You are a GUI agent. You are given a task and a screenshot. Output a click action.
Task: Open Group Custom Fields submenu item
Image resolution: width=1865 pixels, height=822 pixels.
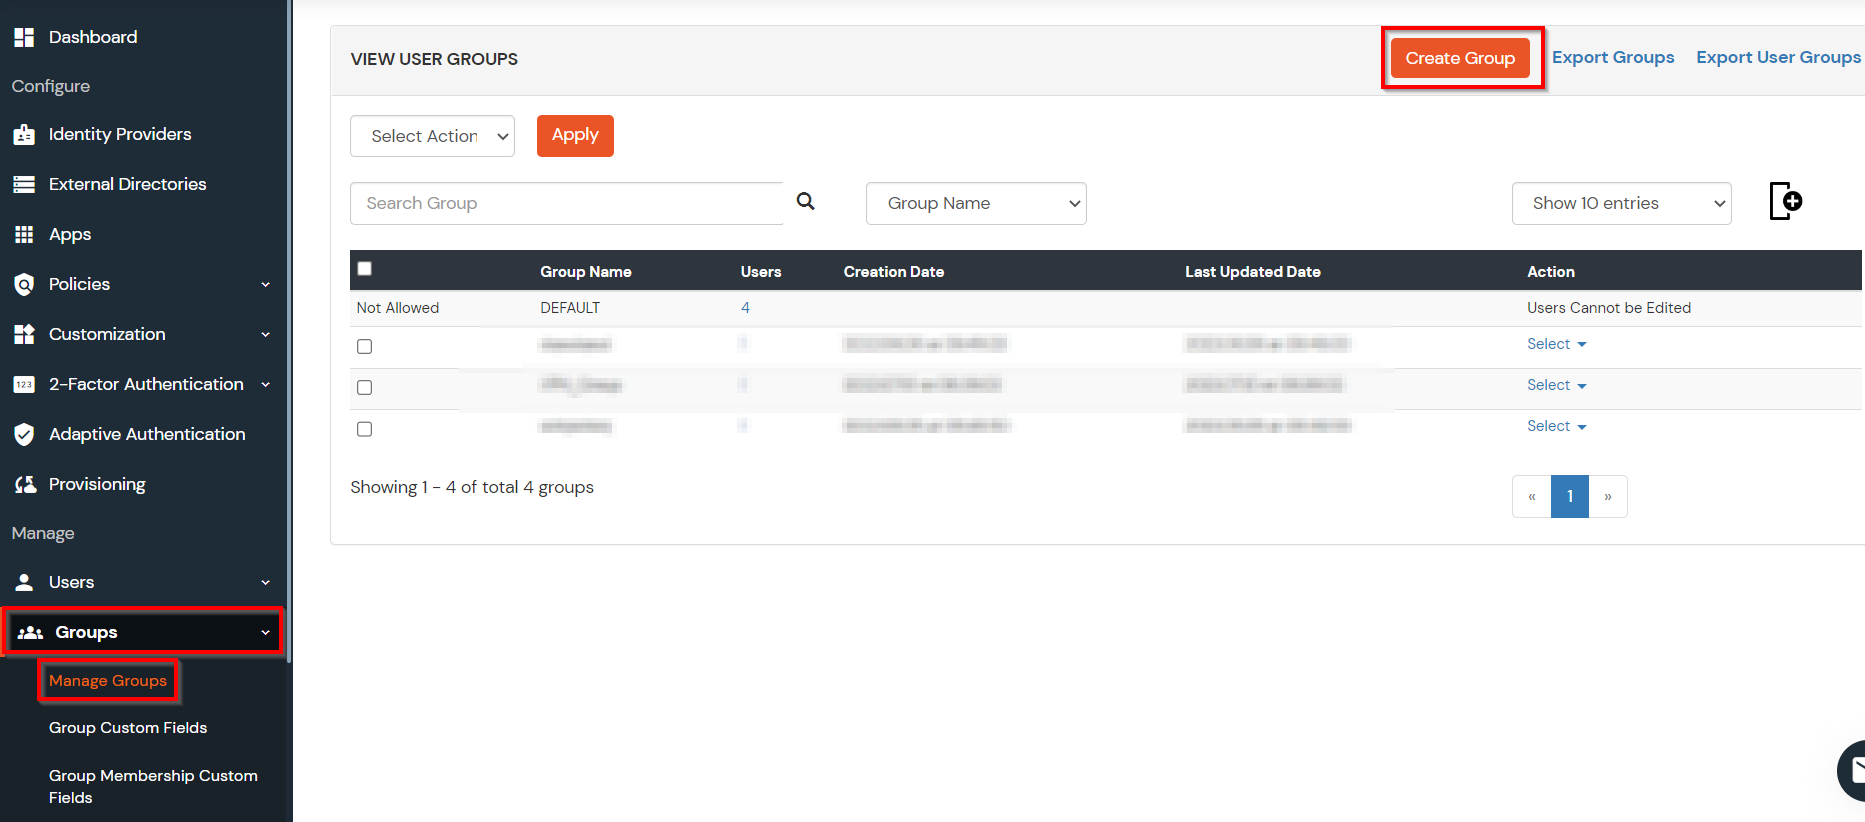coord(128,728)
